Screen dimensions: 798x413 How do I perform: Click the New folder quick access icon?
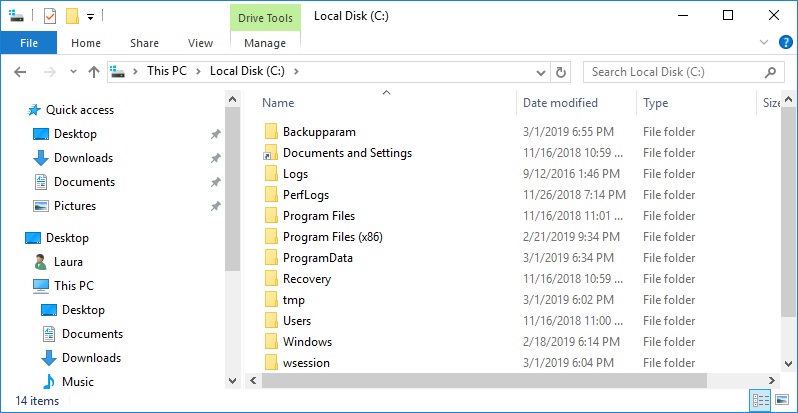point(72,16)
